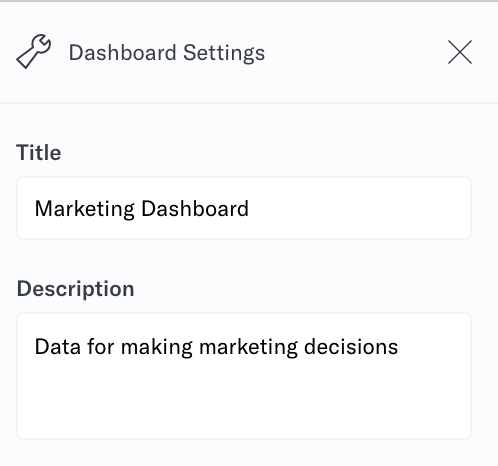The width and height of the screenshot is (498, 466).
Task: Click the wrench settings icon
Action: click(34, 52)
